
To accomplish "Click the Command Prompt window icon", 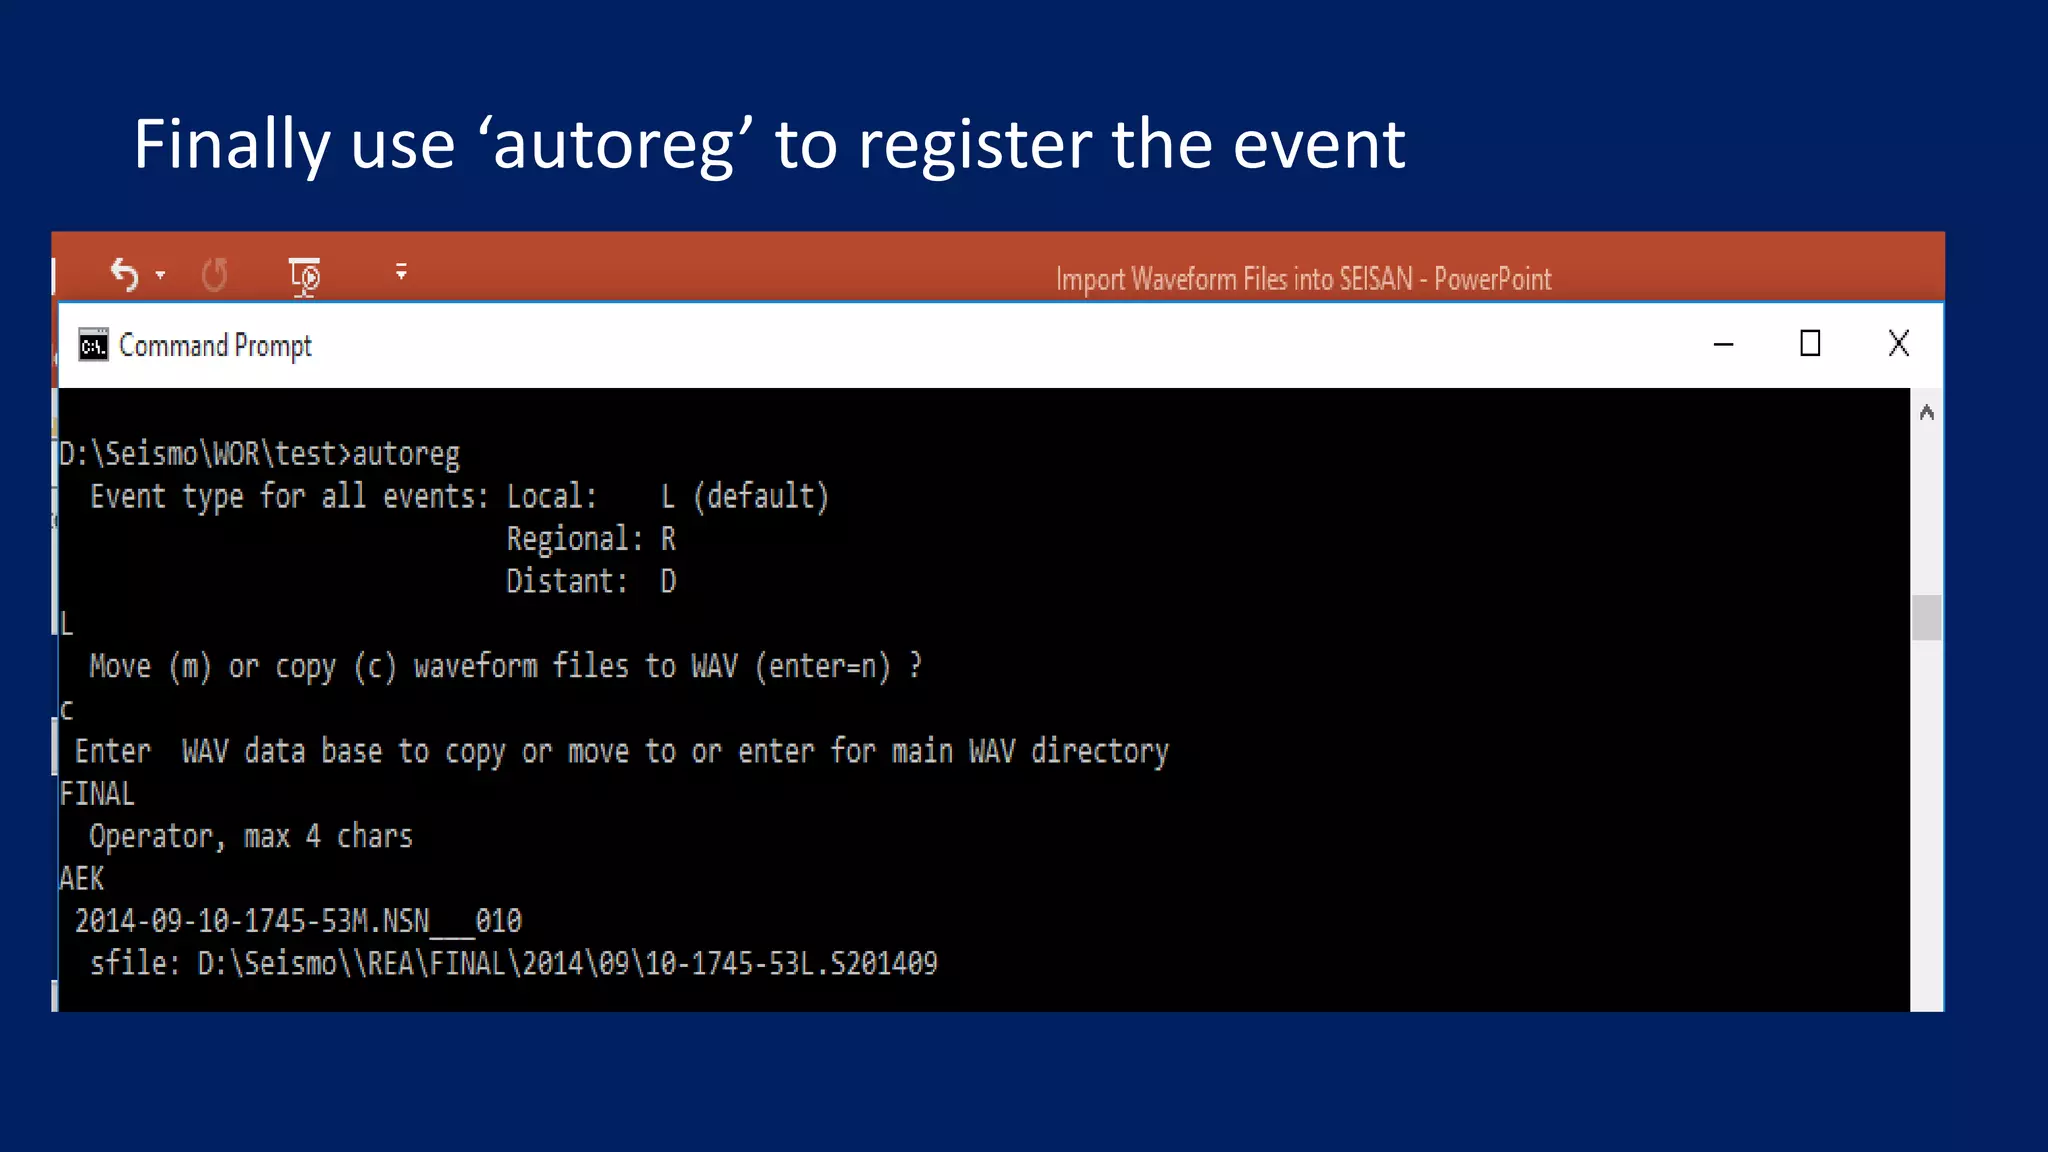I will 93,345.
